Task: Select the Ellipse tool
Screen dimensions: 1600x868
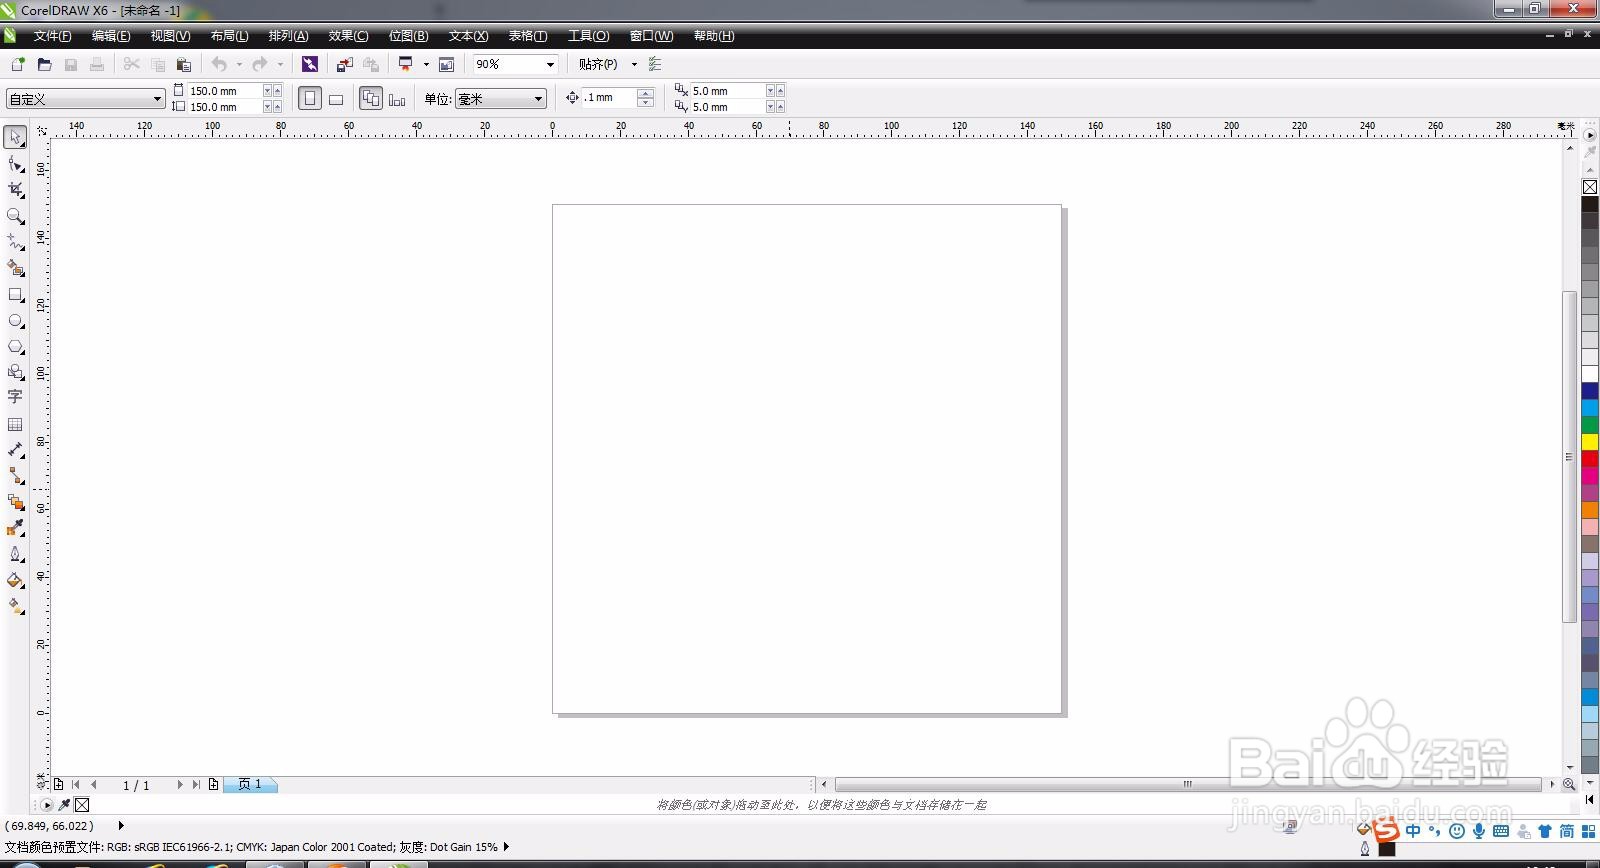Action: click(x=15, y=321)
